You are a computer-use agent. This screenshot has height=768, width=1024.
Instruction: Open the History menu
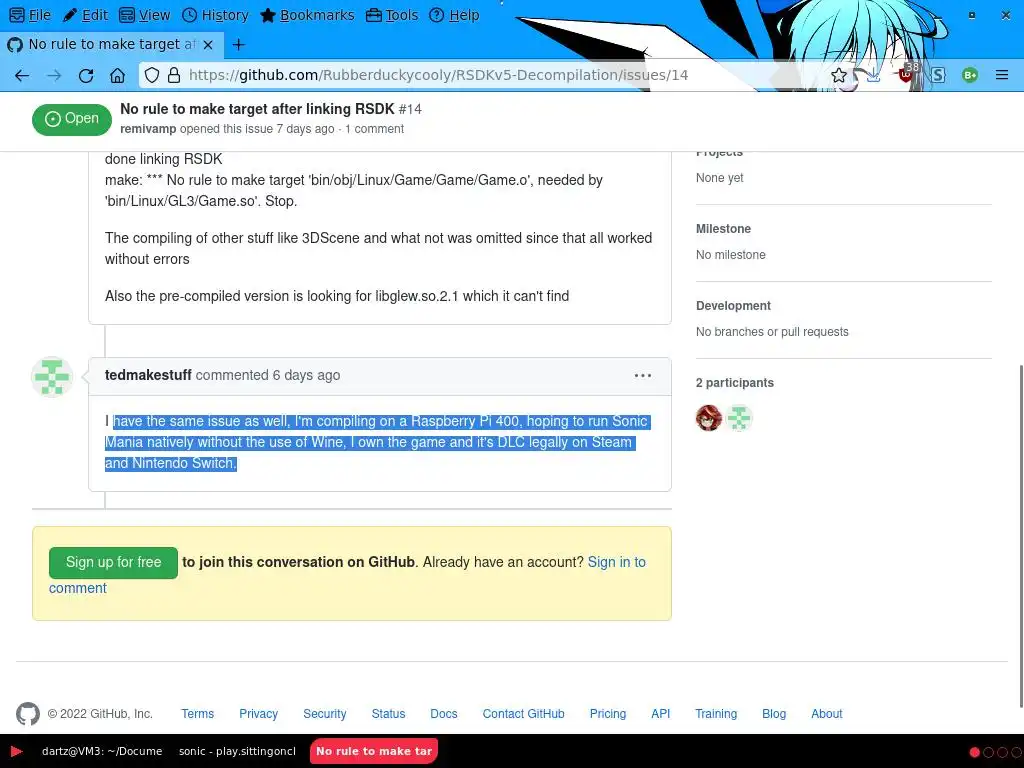[x=215, y=15]
